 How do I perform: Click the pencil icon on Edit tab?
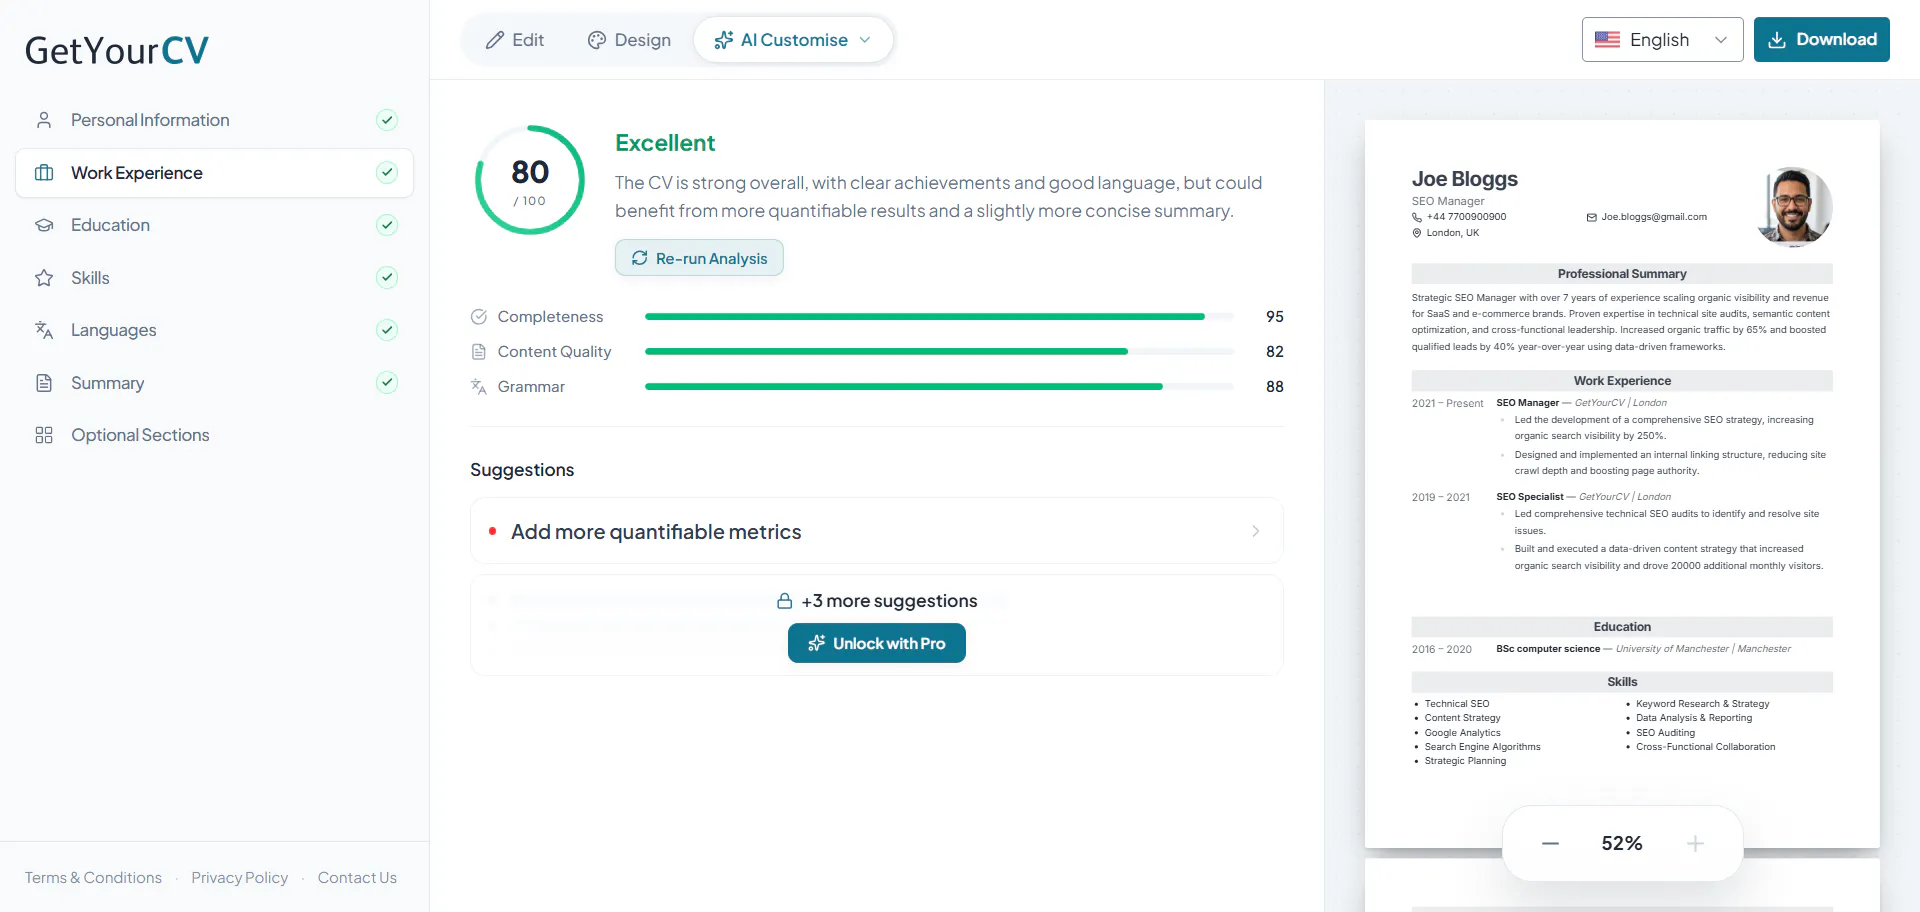(x=495, y=40)
